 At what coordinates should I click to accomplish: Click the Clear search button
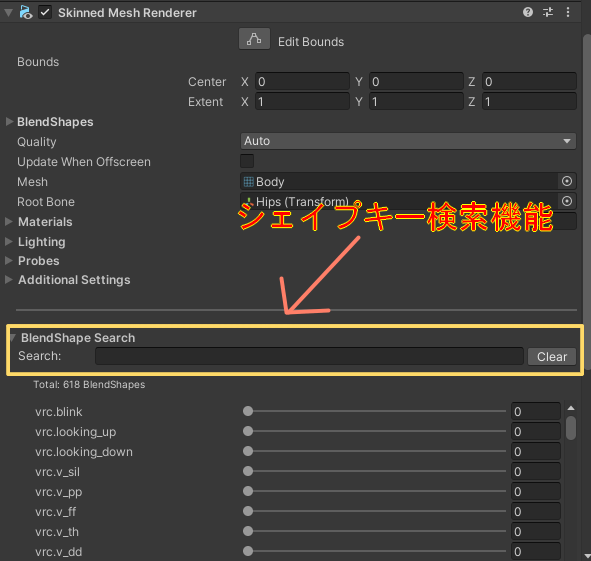[551, 356]
